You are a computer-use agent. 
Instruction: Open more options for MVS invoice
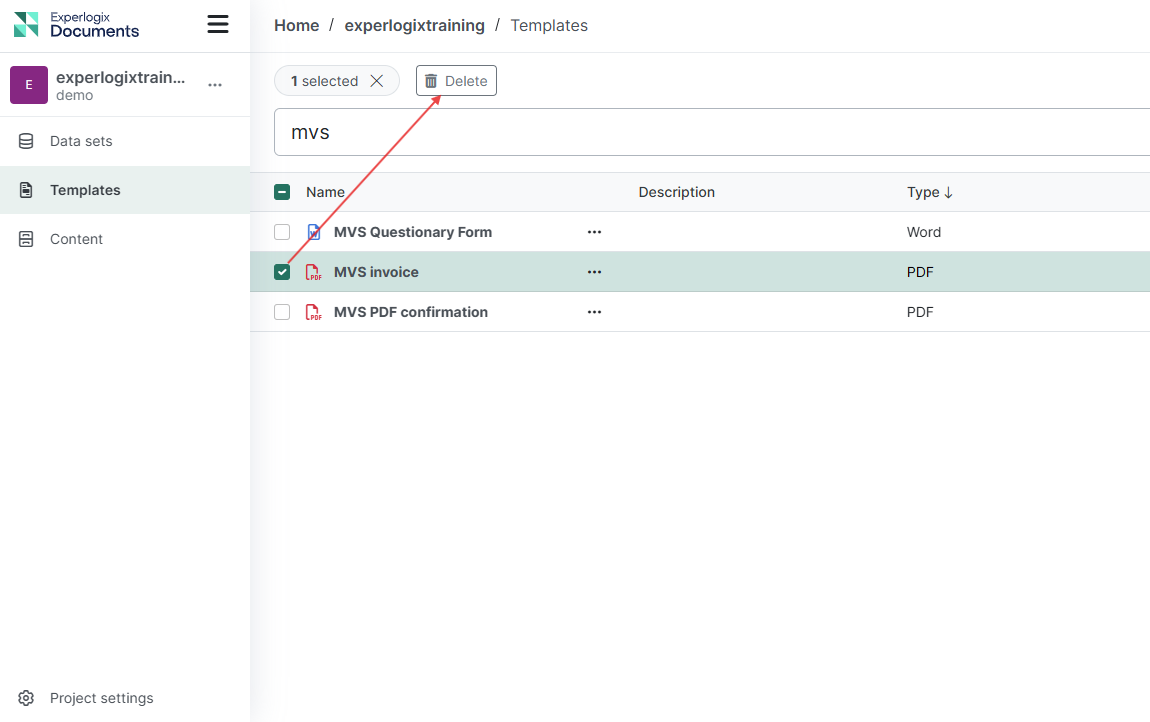coord(594,272)
